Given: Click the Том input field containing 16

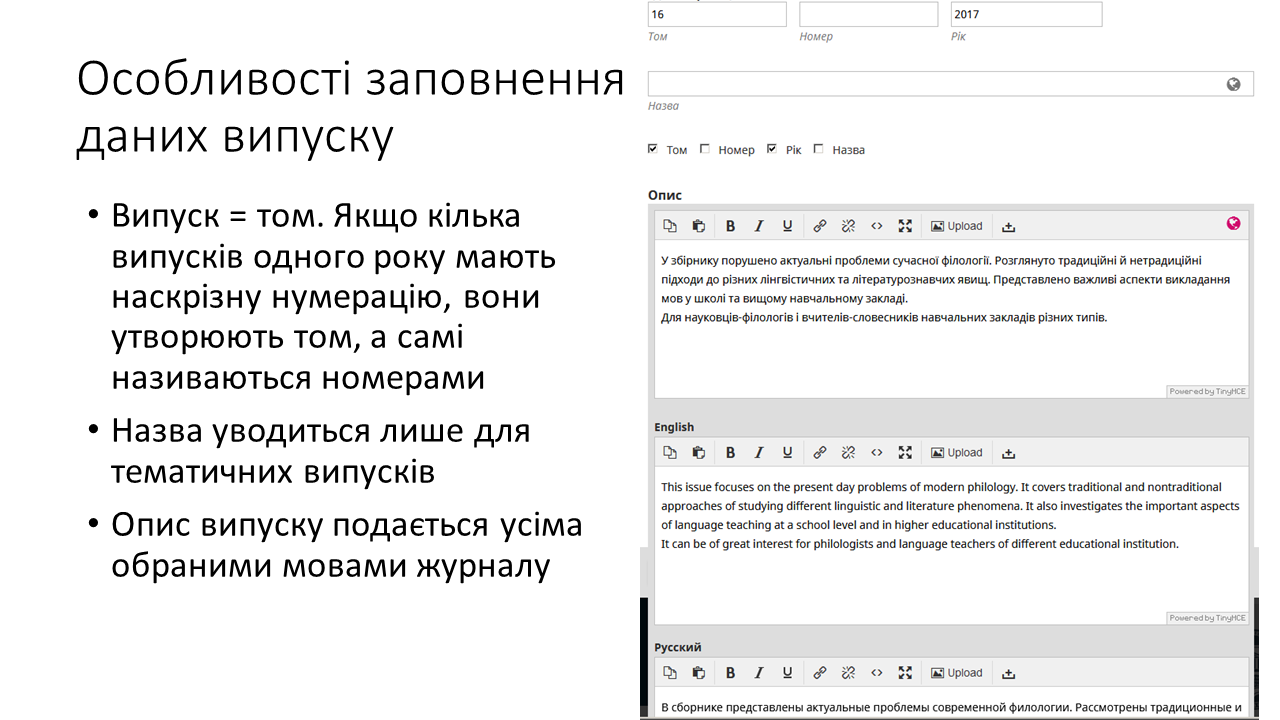Looking at the screenshot, I should click(x=716, y=14).
